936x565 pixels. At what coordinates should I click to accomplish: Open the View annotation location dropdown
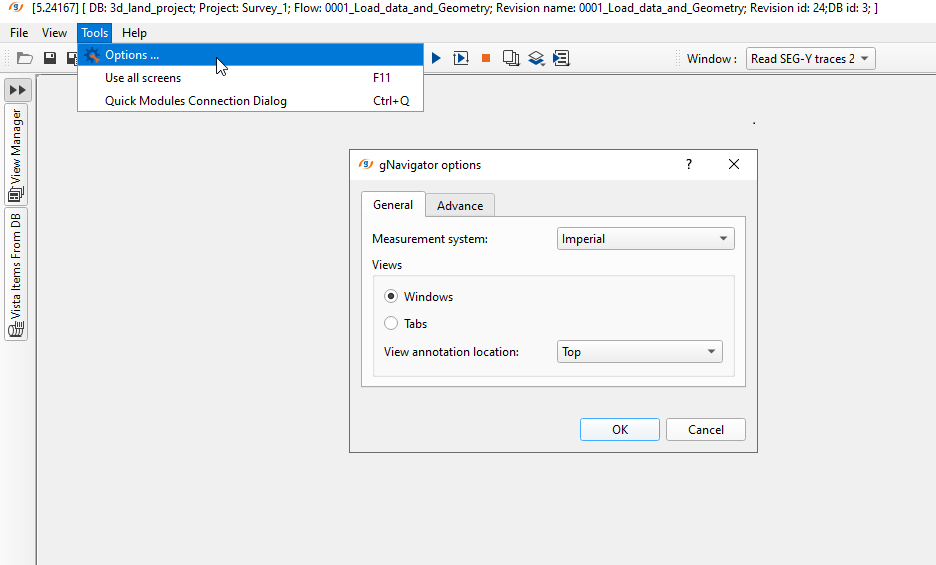(639, 352)
